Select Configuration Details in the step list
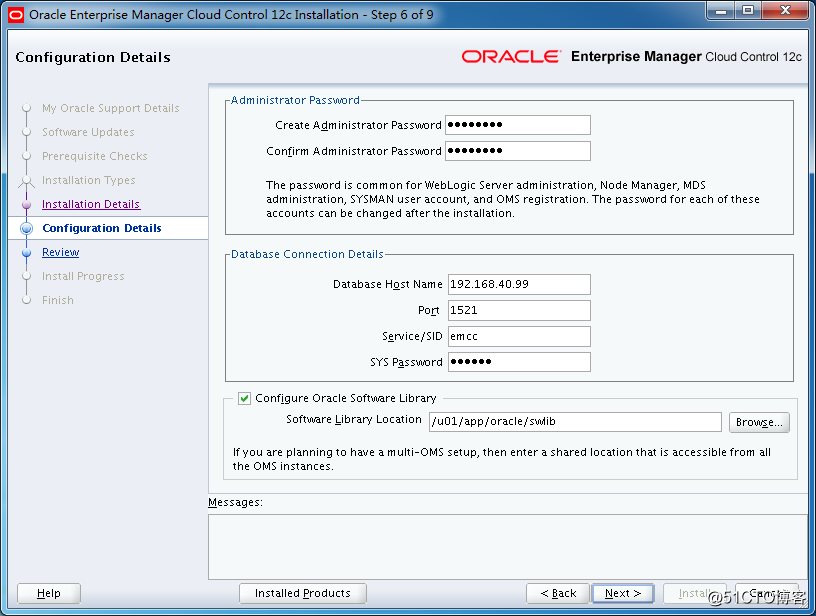This screenshot has width=816, height=616. point(101,229)
